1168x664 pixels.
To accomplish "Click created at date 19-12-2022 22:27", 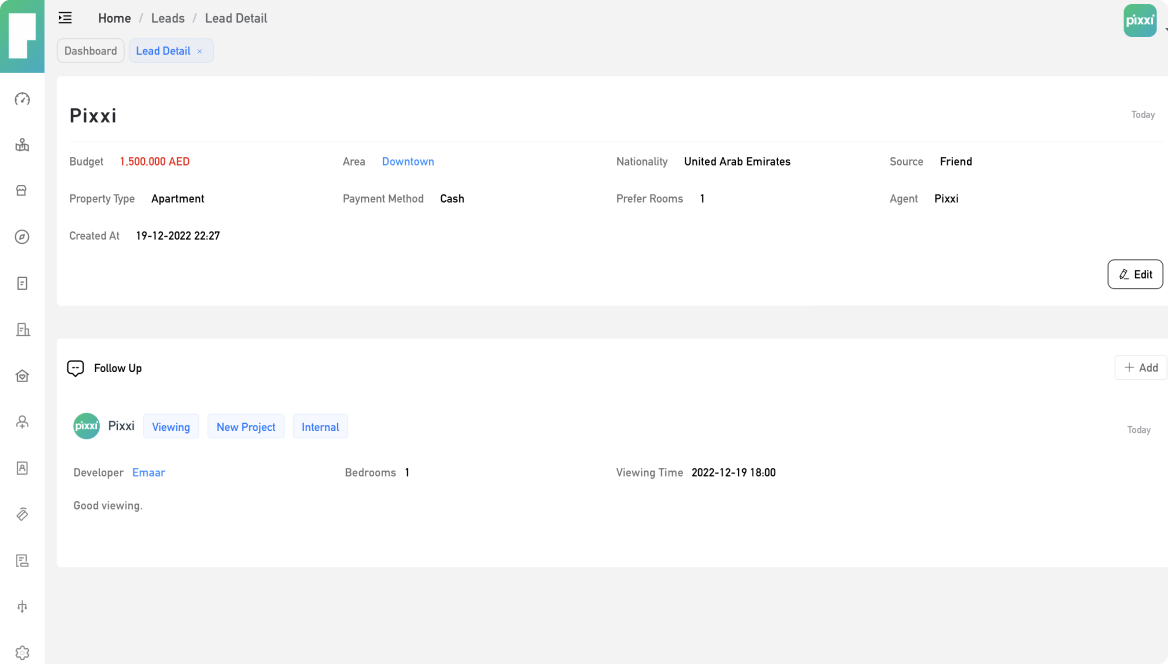I will click(178, 236).
